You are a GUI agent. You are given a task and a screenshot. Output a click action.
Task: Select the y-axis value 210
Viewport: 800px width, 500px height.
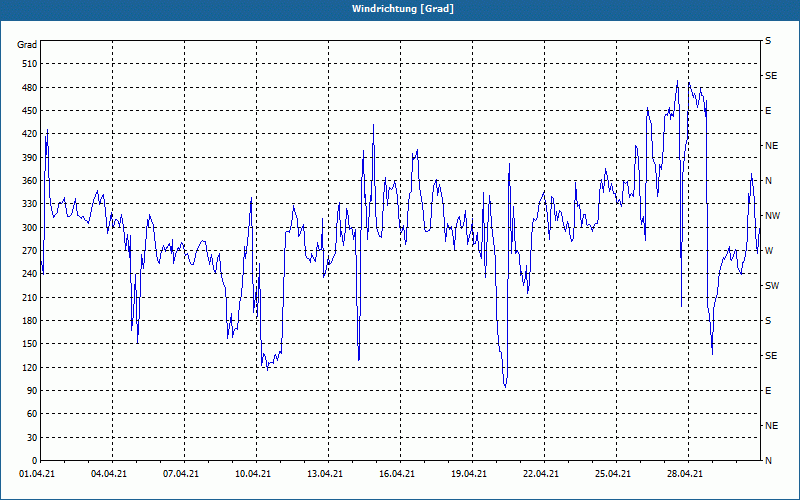[x=30, y=297]
